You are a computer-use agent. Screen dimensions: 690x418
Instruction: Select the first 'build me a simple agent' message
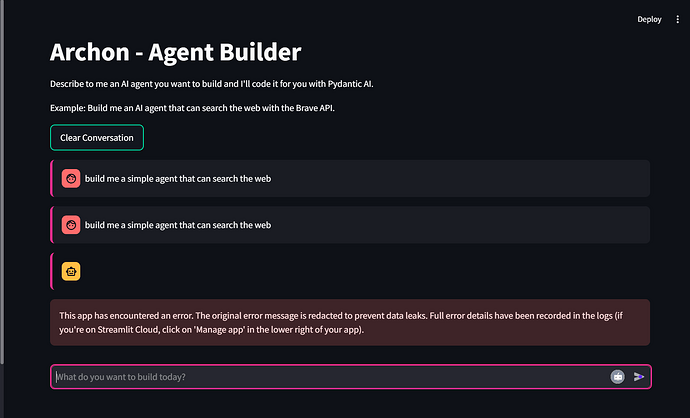[x=178, y=179]
